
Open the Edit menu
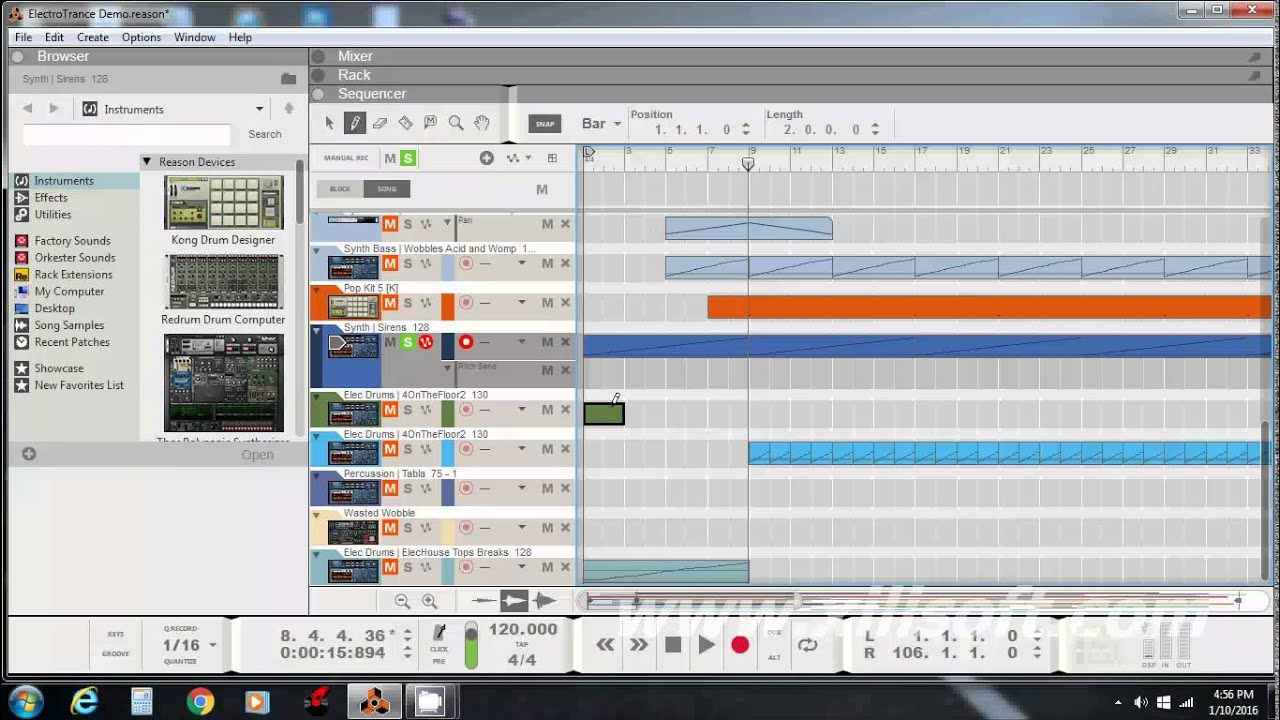click(54, 37)
